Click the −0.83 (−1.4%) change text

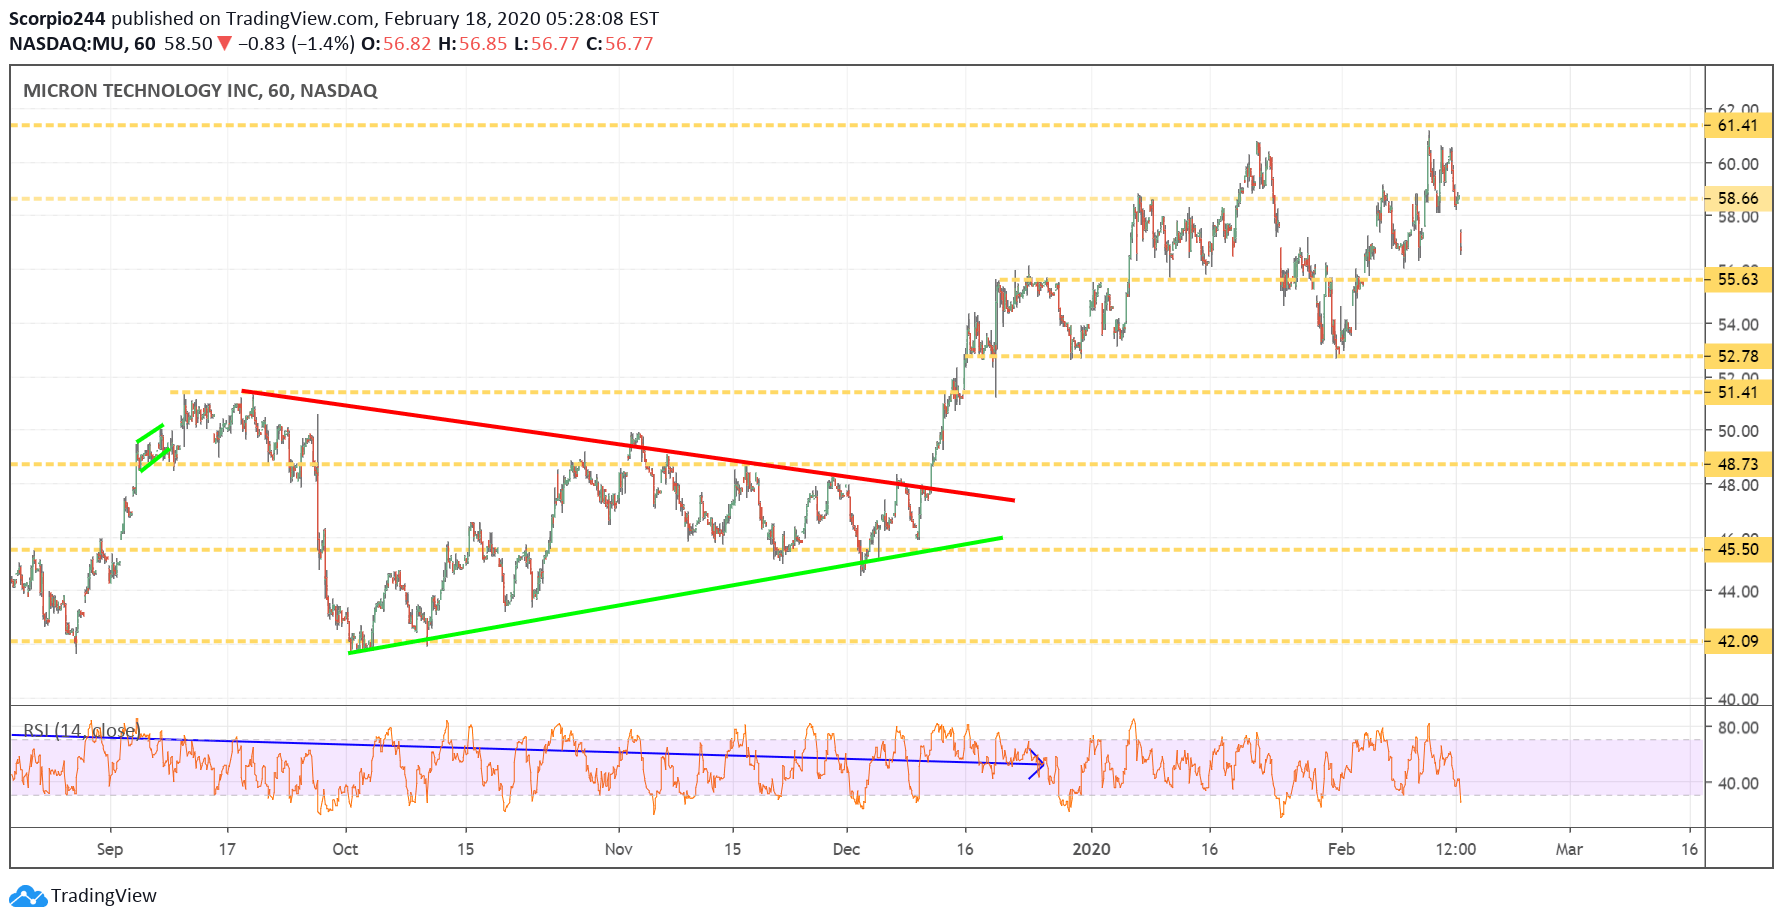[x=296, y=44]
